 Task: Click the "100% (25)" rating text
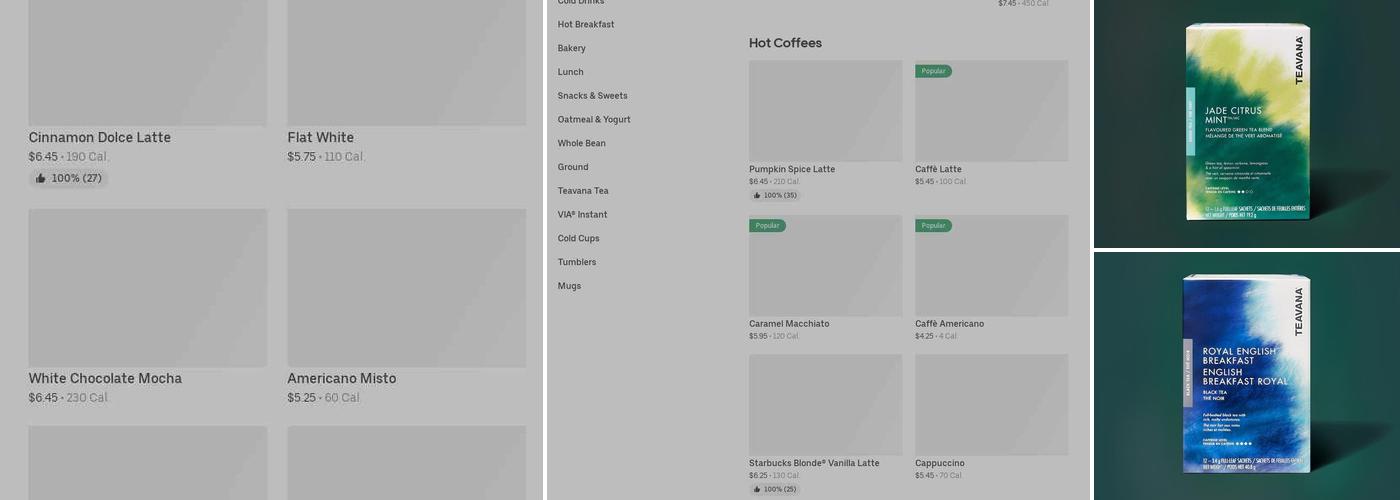click(780, 489)
